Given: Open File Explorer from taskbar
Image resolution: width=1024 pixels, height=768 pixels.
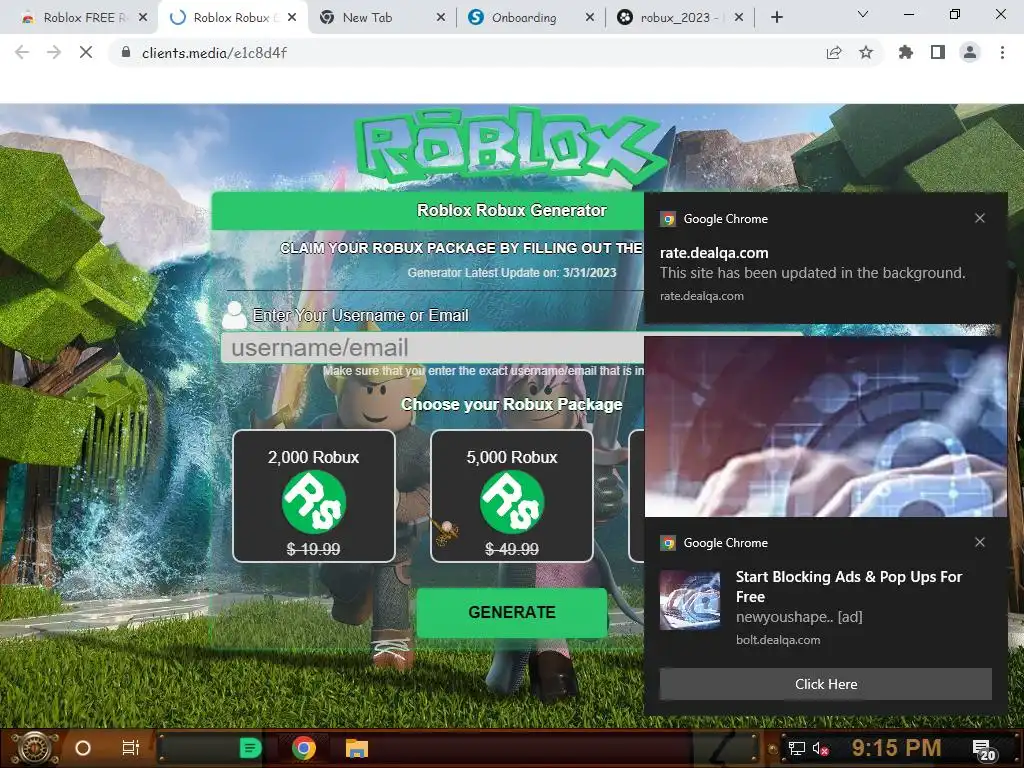Looking at the screenshot, I should tap(357, 748).
